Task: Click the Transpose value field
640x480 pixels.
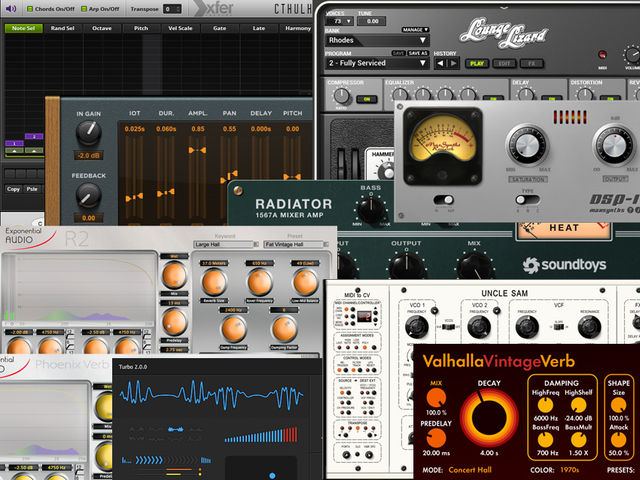Action: [x=172, y=9]
